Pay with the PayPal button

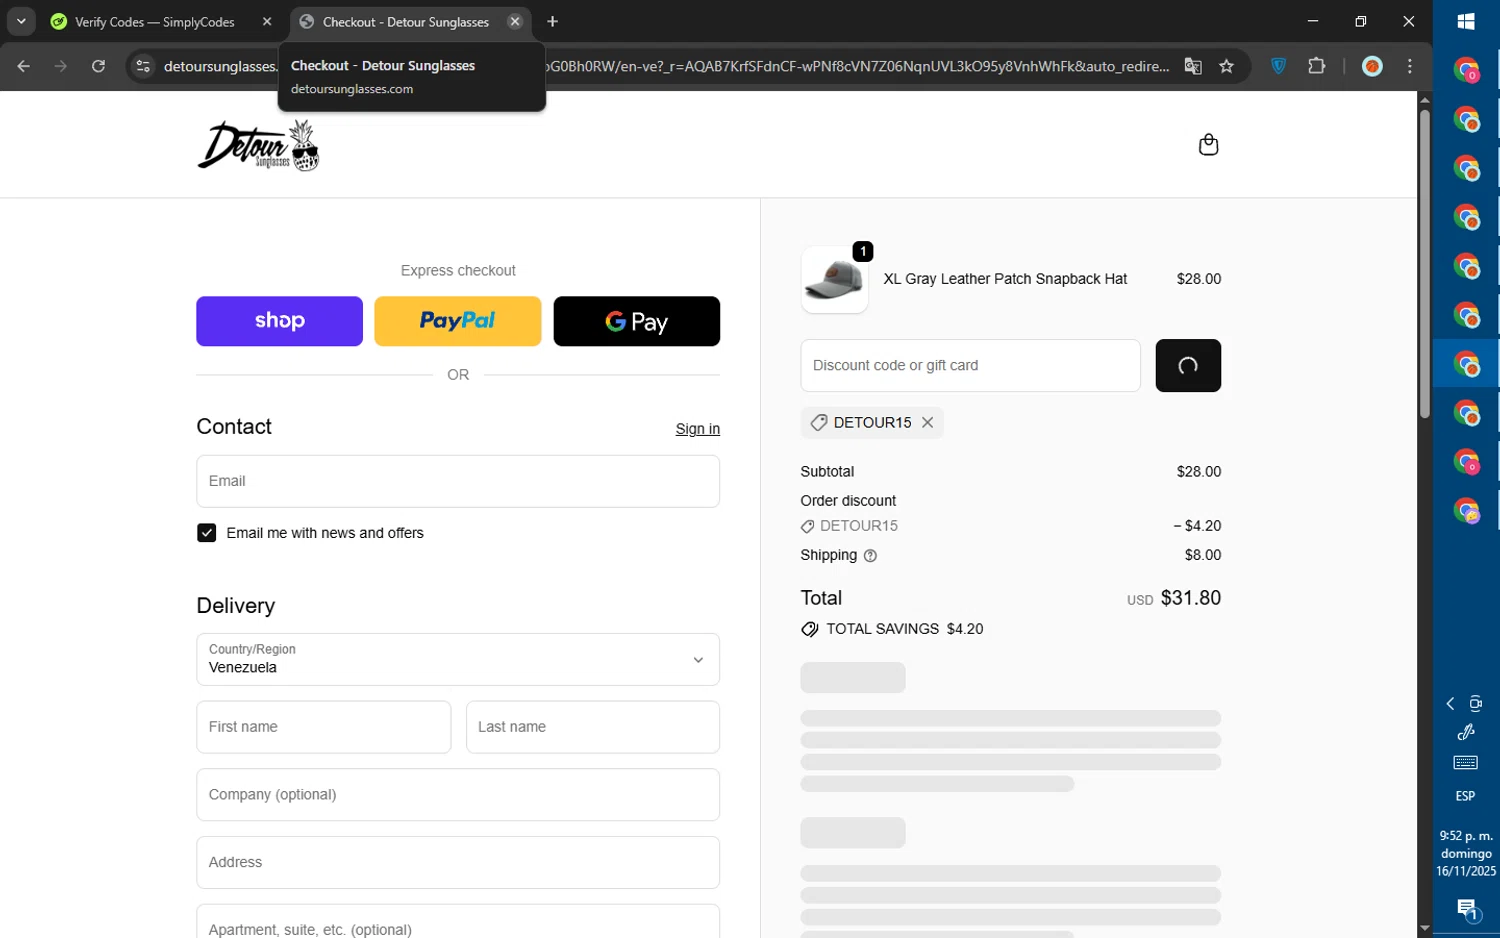[x=458, y=322]
